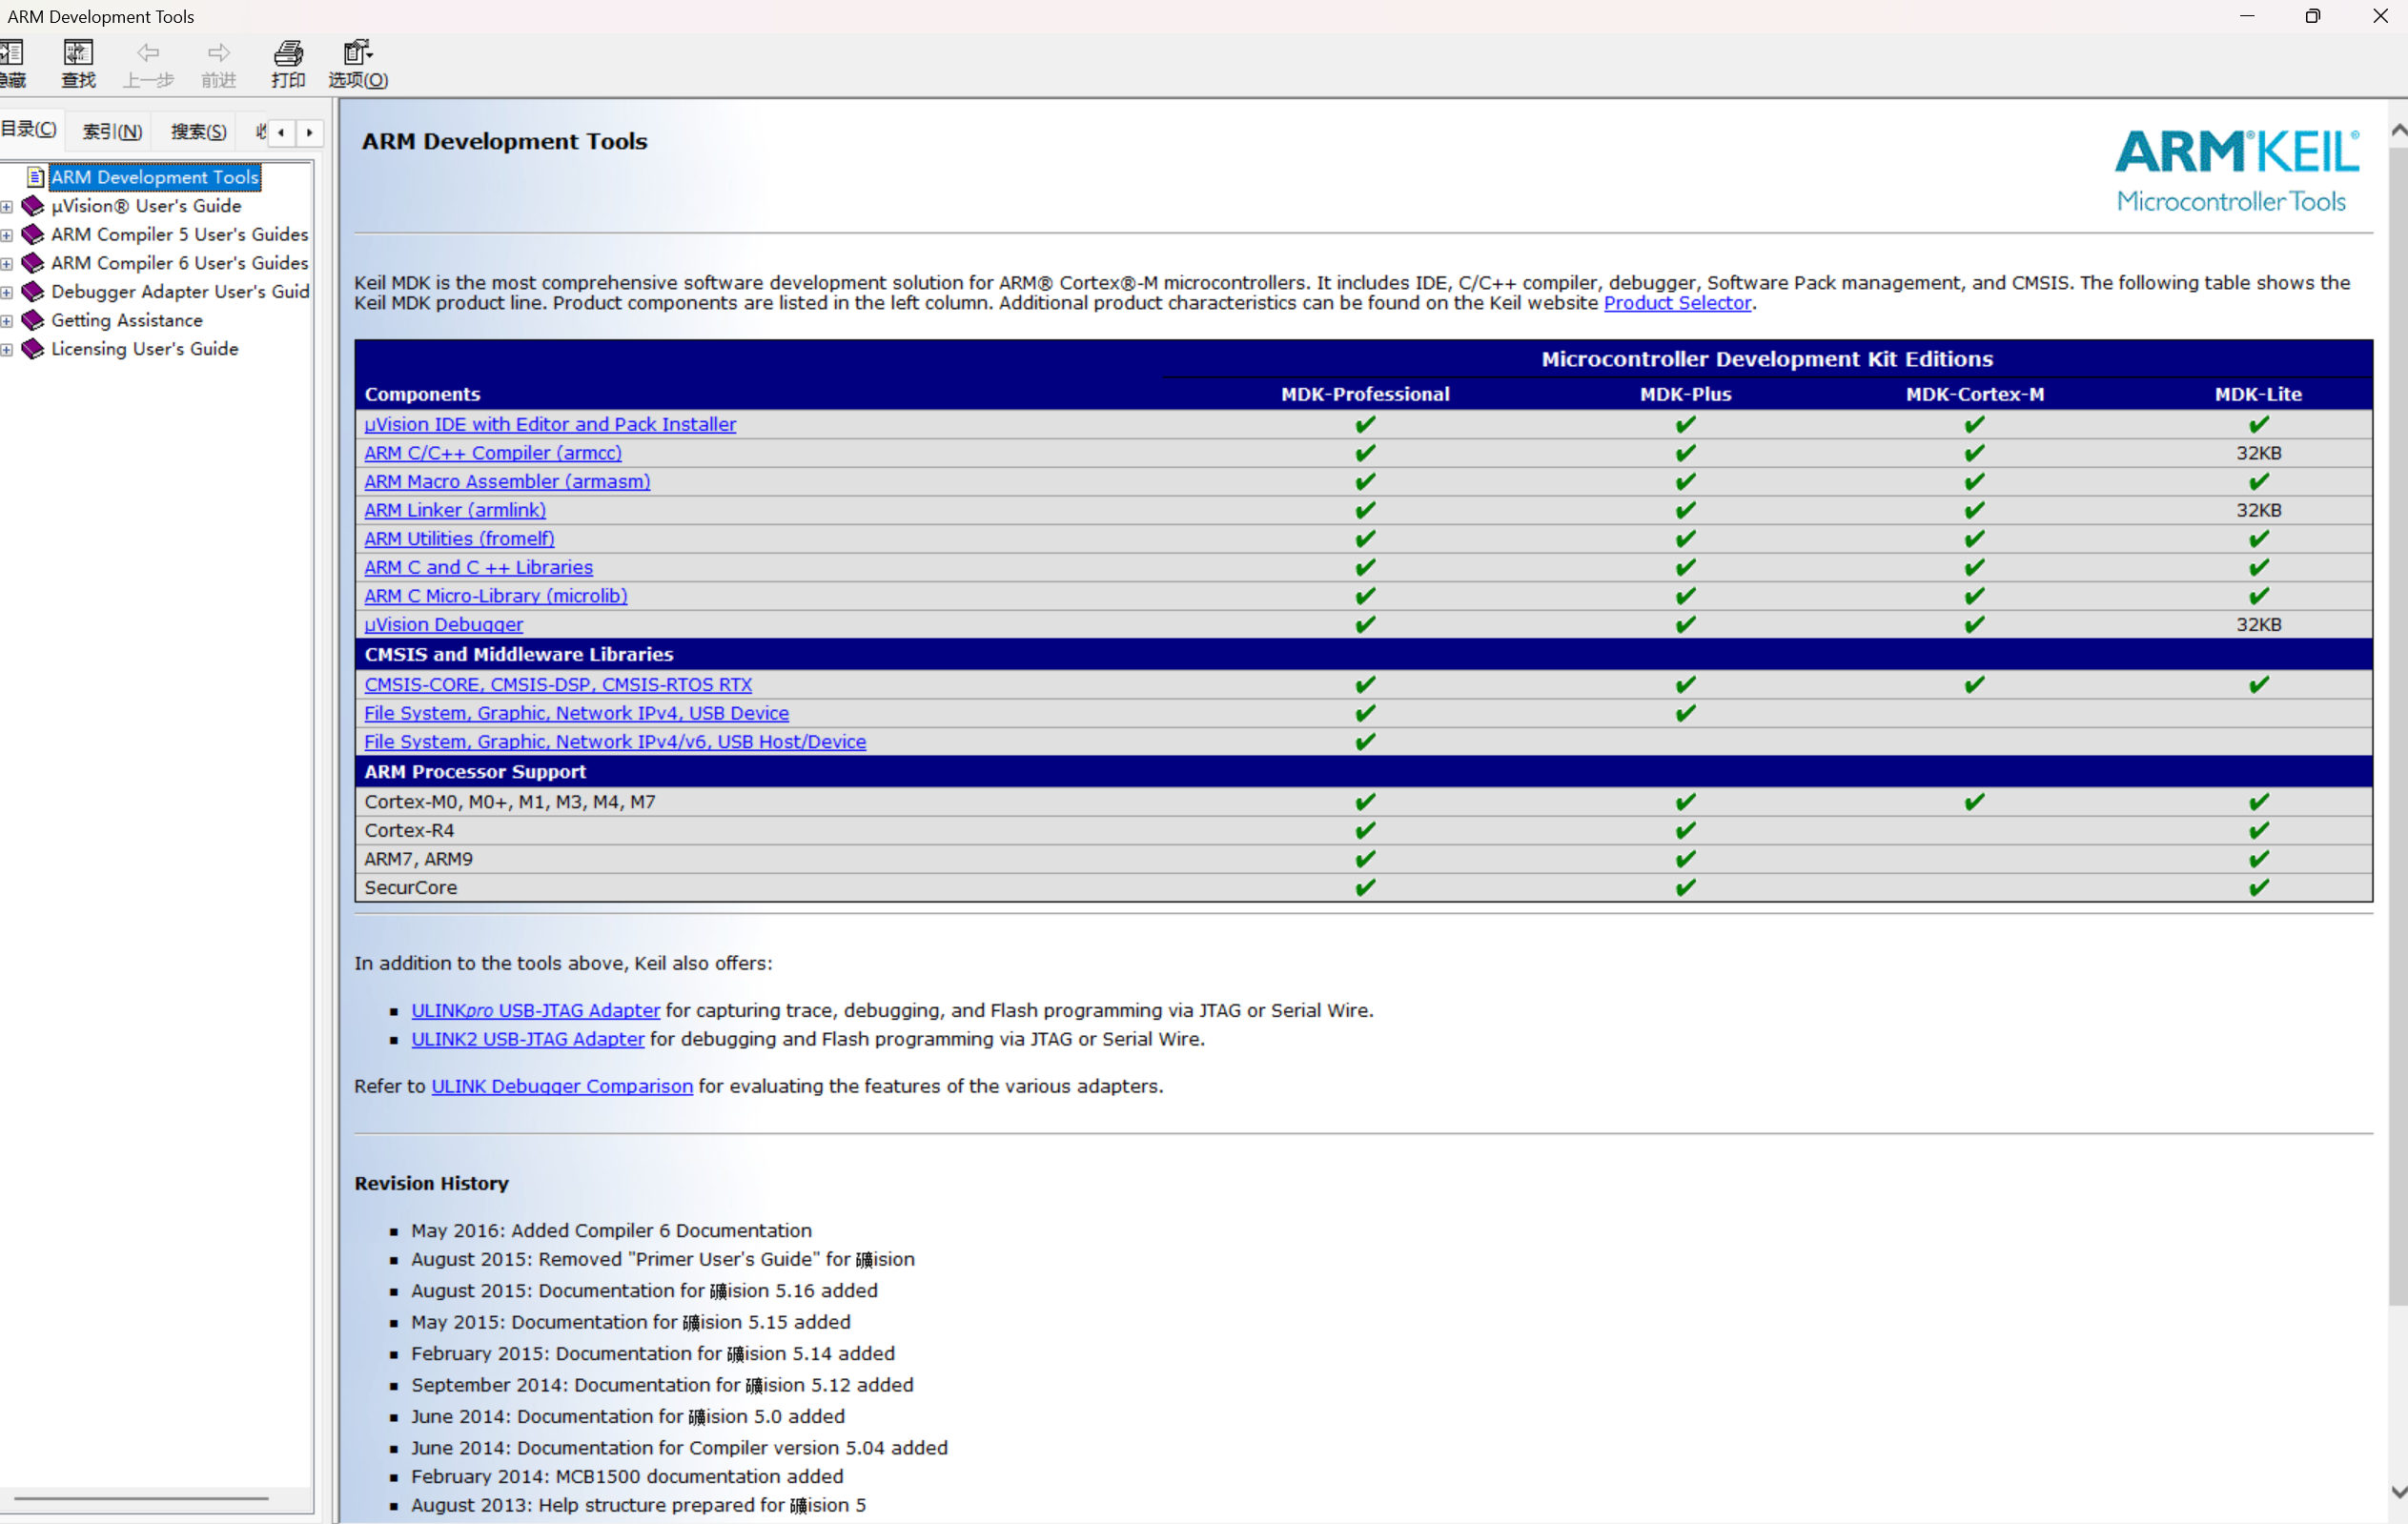The width and height of the screenshot is (2408, 1524).
Task: Click the MDK-Cortex-M column header
Action: (1975, 395)
